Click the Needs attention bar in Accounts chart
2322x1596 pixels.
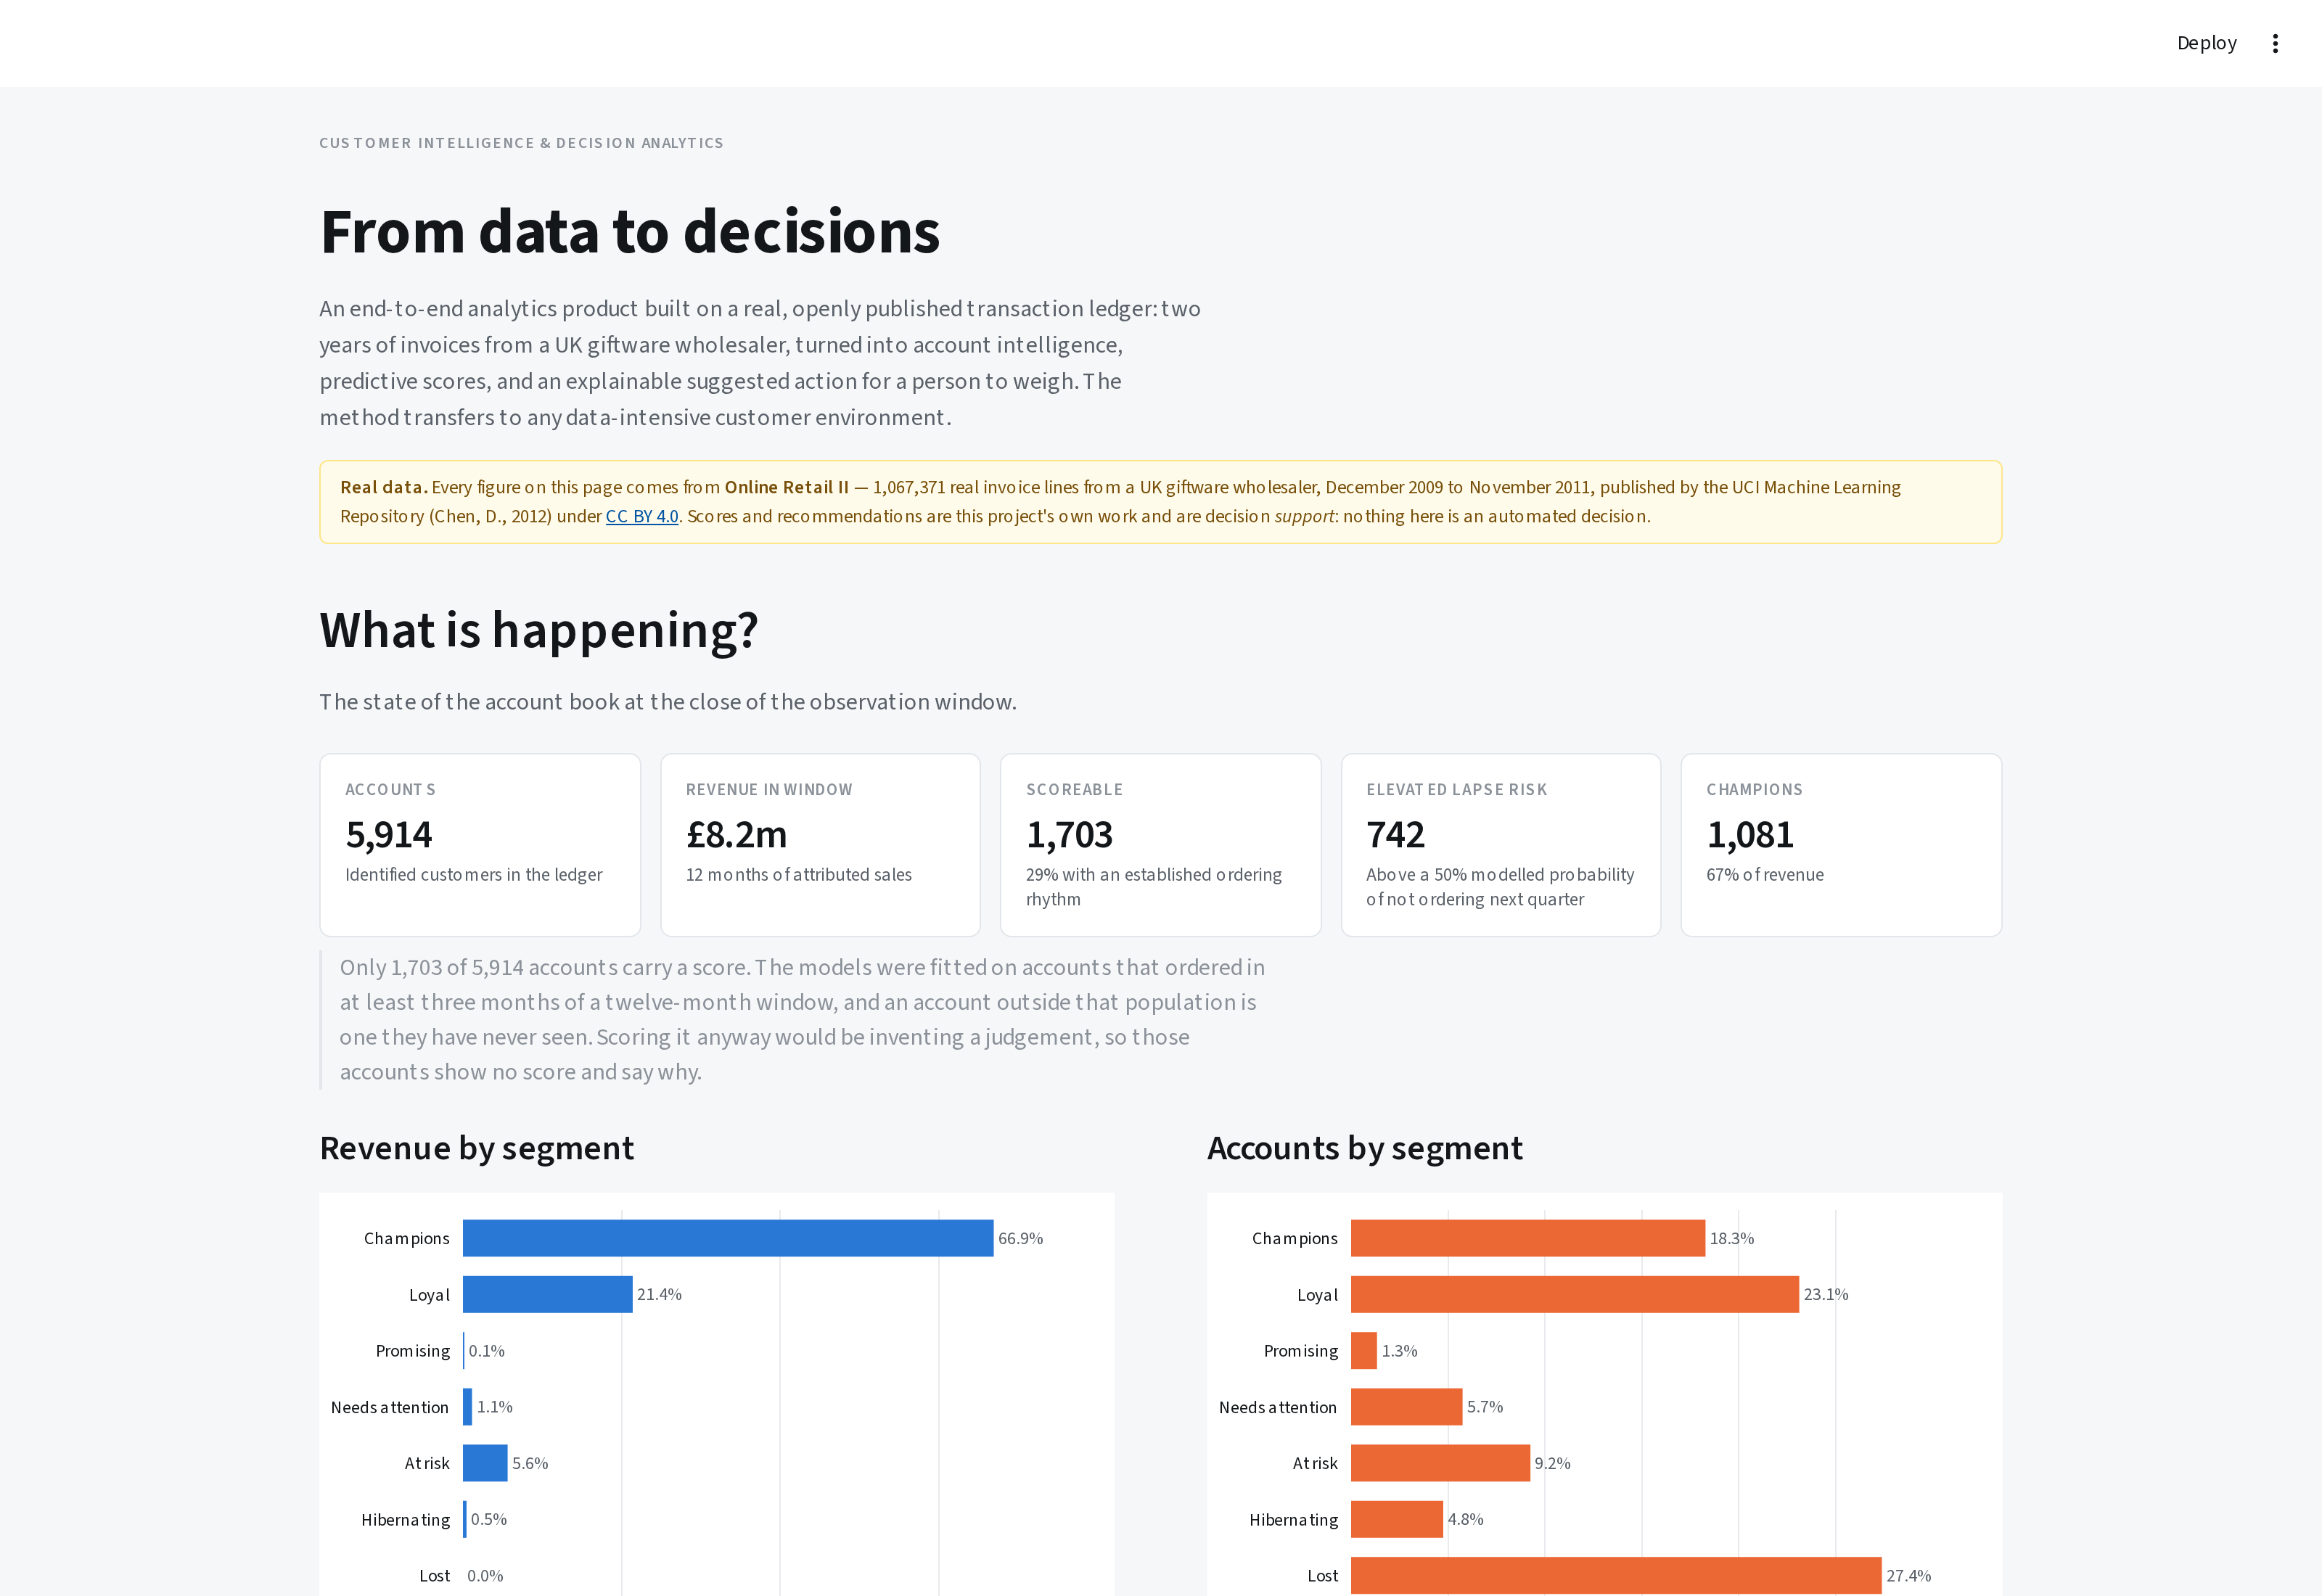click(x=1407, y=1407)
